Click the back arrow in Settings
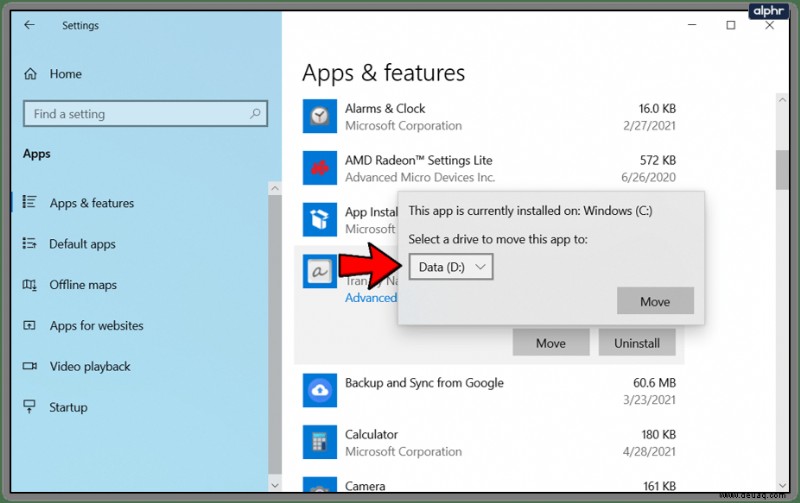800x503 pixels. tap(29, 25)
